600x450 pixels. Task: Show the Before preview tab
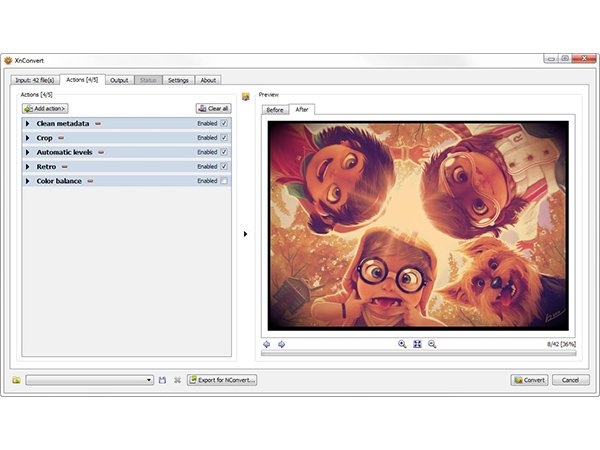274,110
